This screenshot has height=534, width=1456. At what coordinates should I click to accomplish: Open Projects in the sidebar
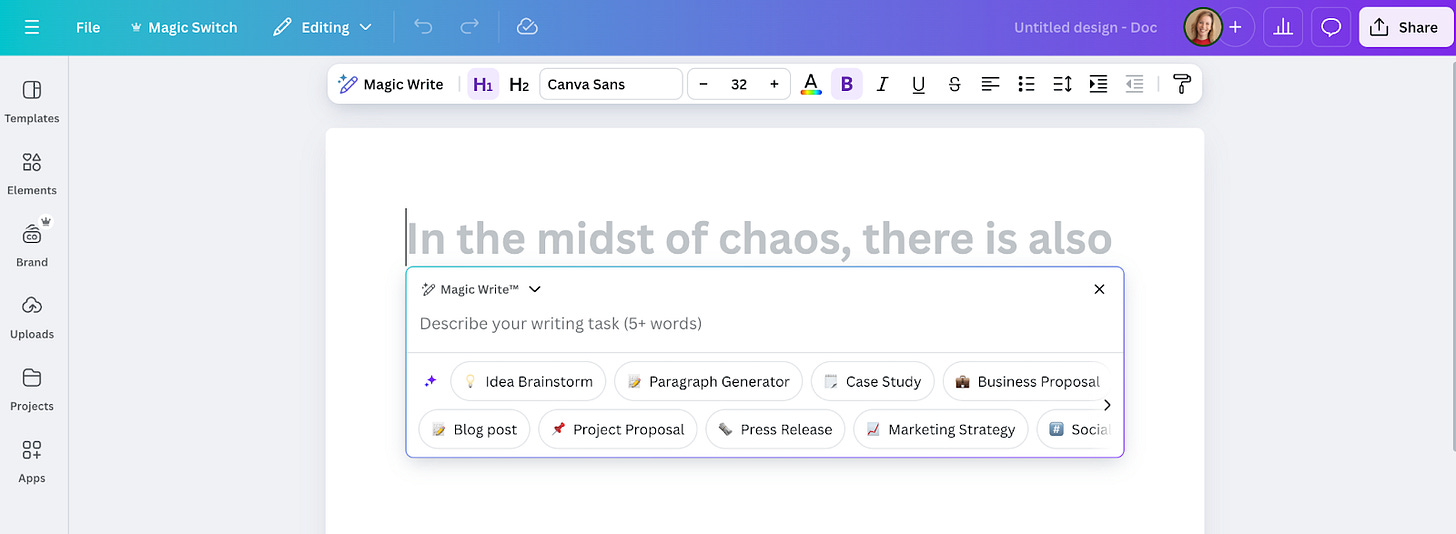tap(32, 390)
